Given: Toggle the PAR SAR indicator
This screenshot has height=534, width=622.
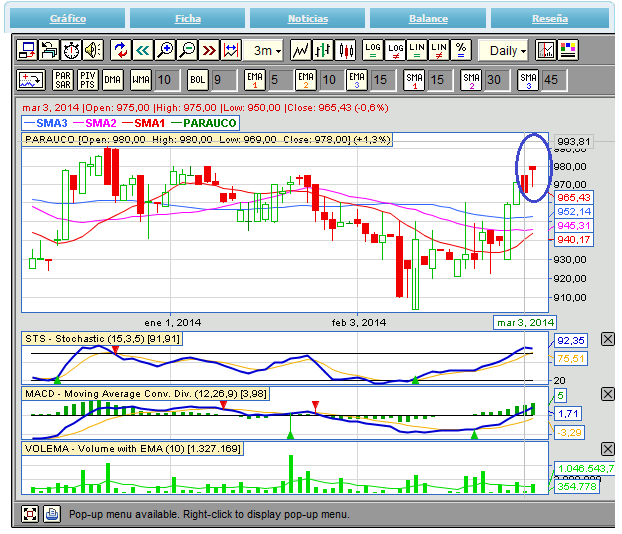Looking at the screenshot, I should [x=62, y=80].
